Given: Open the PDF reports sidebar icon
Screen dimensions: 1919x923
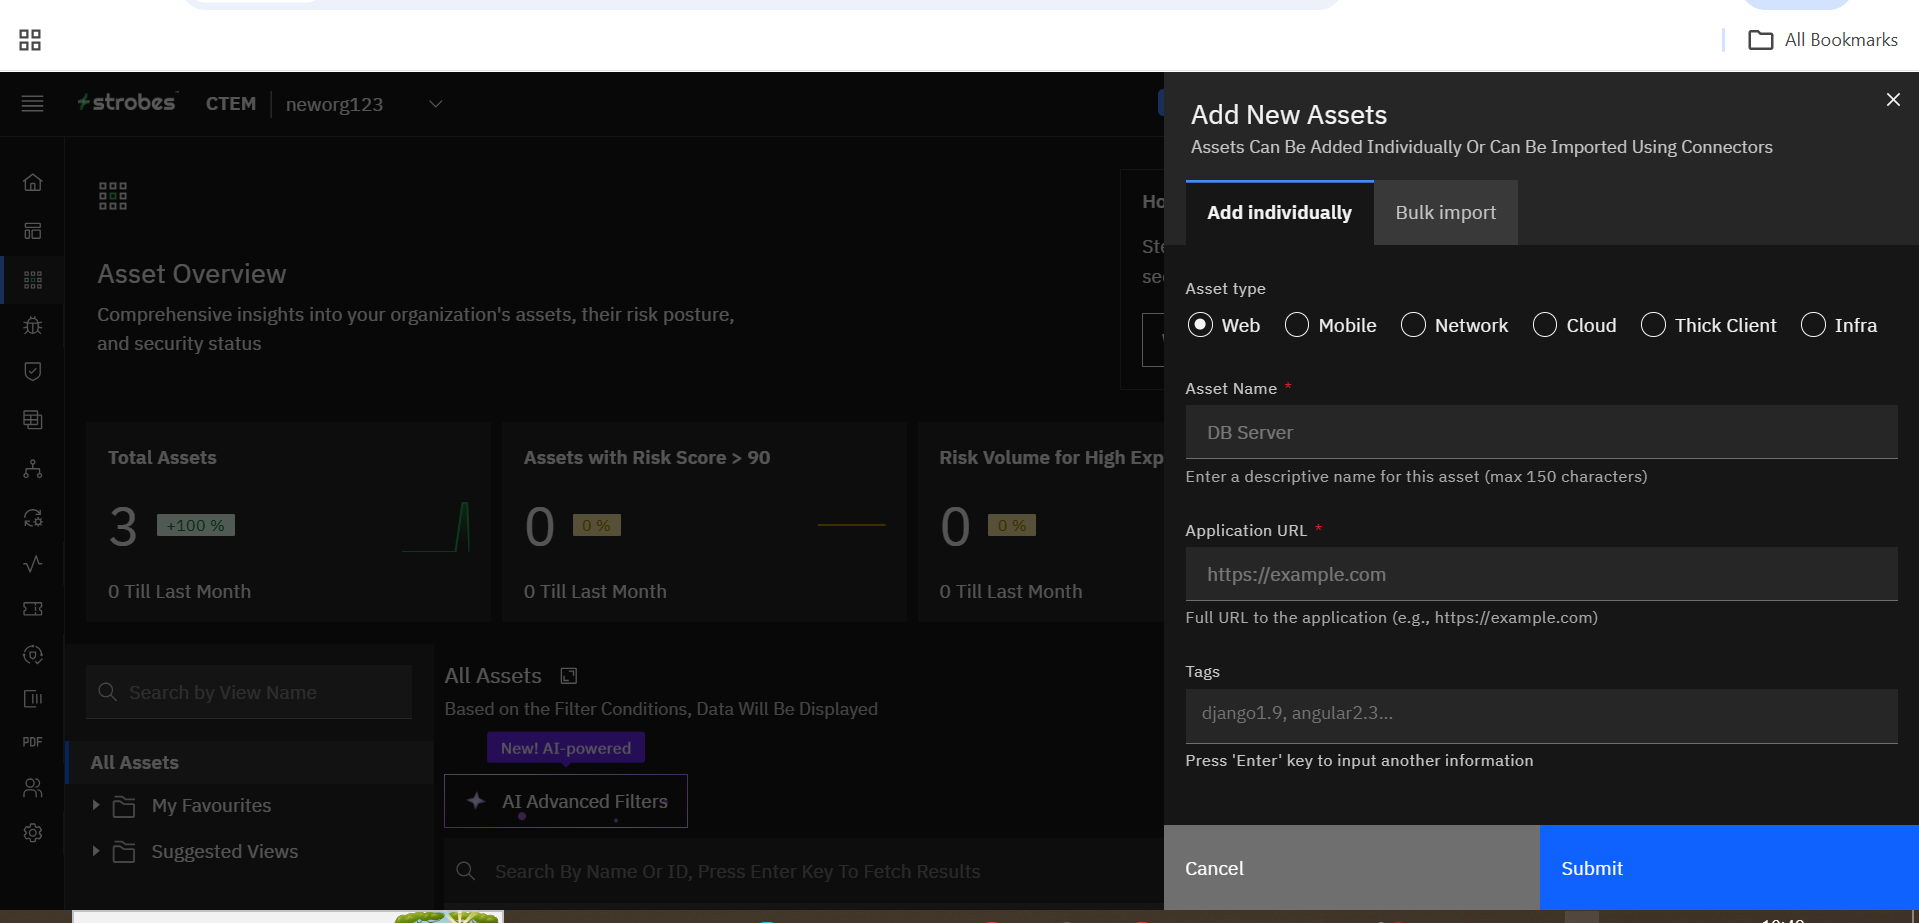Looking at the screenshot, I should pos(33,742).
